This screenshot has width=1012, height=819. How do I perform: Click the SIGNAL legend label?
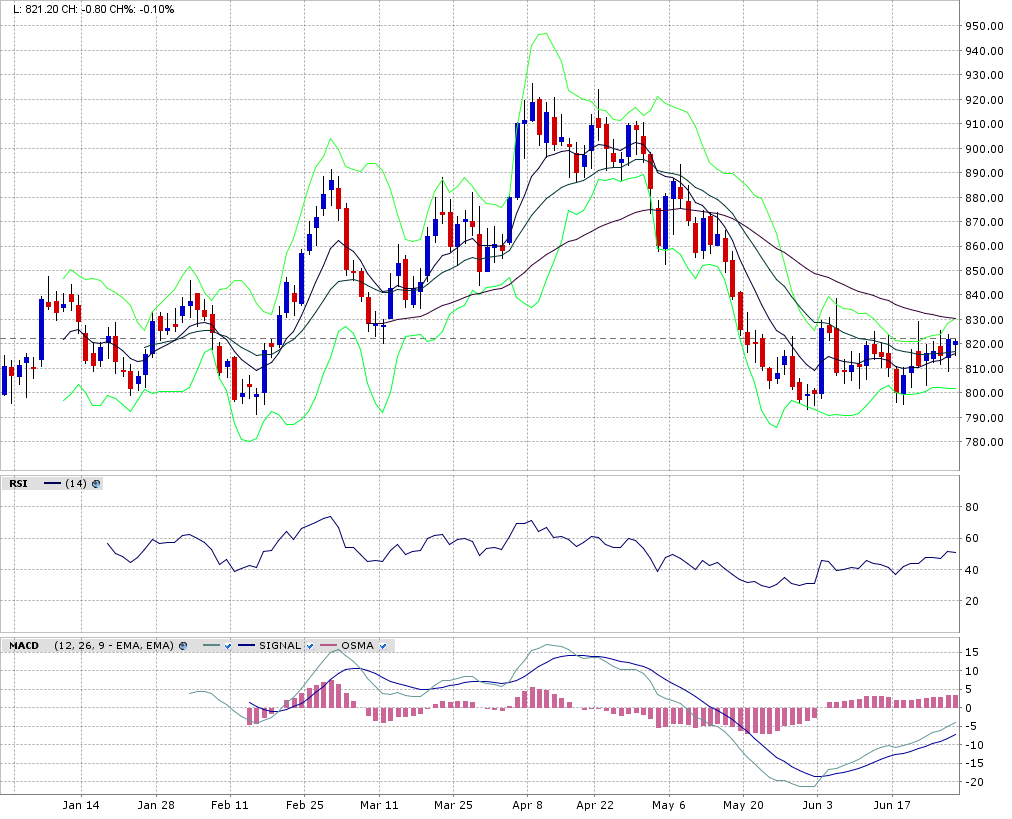click(279, 646)
